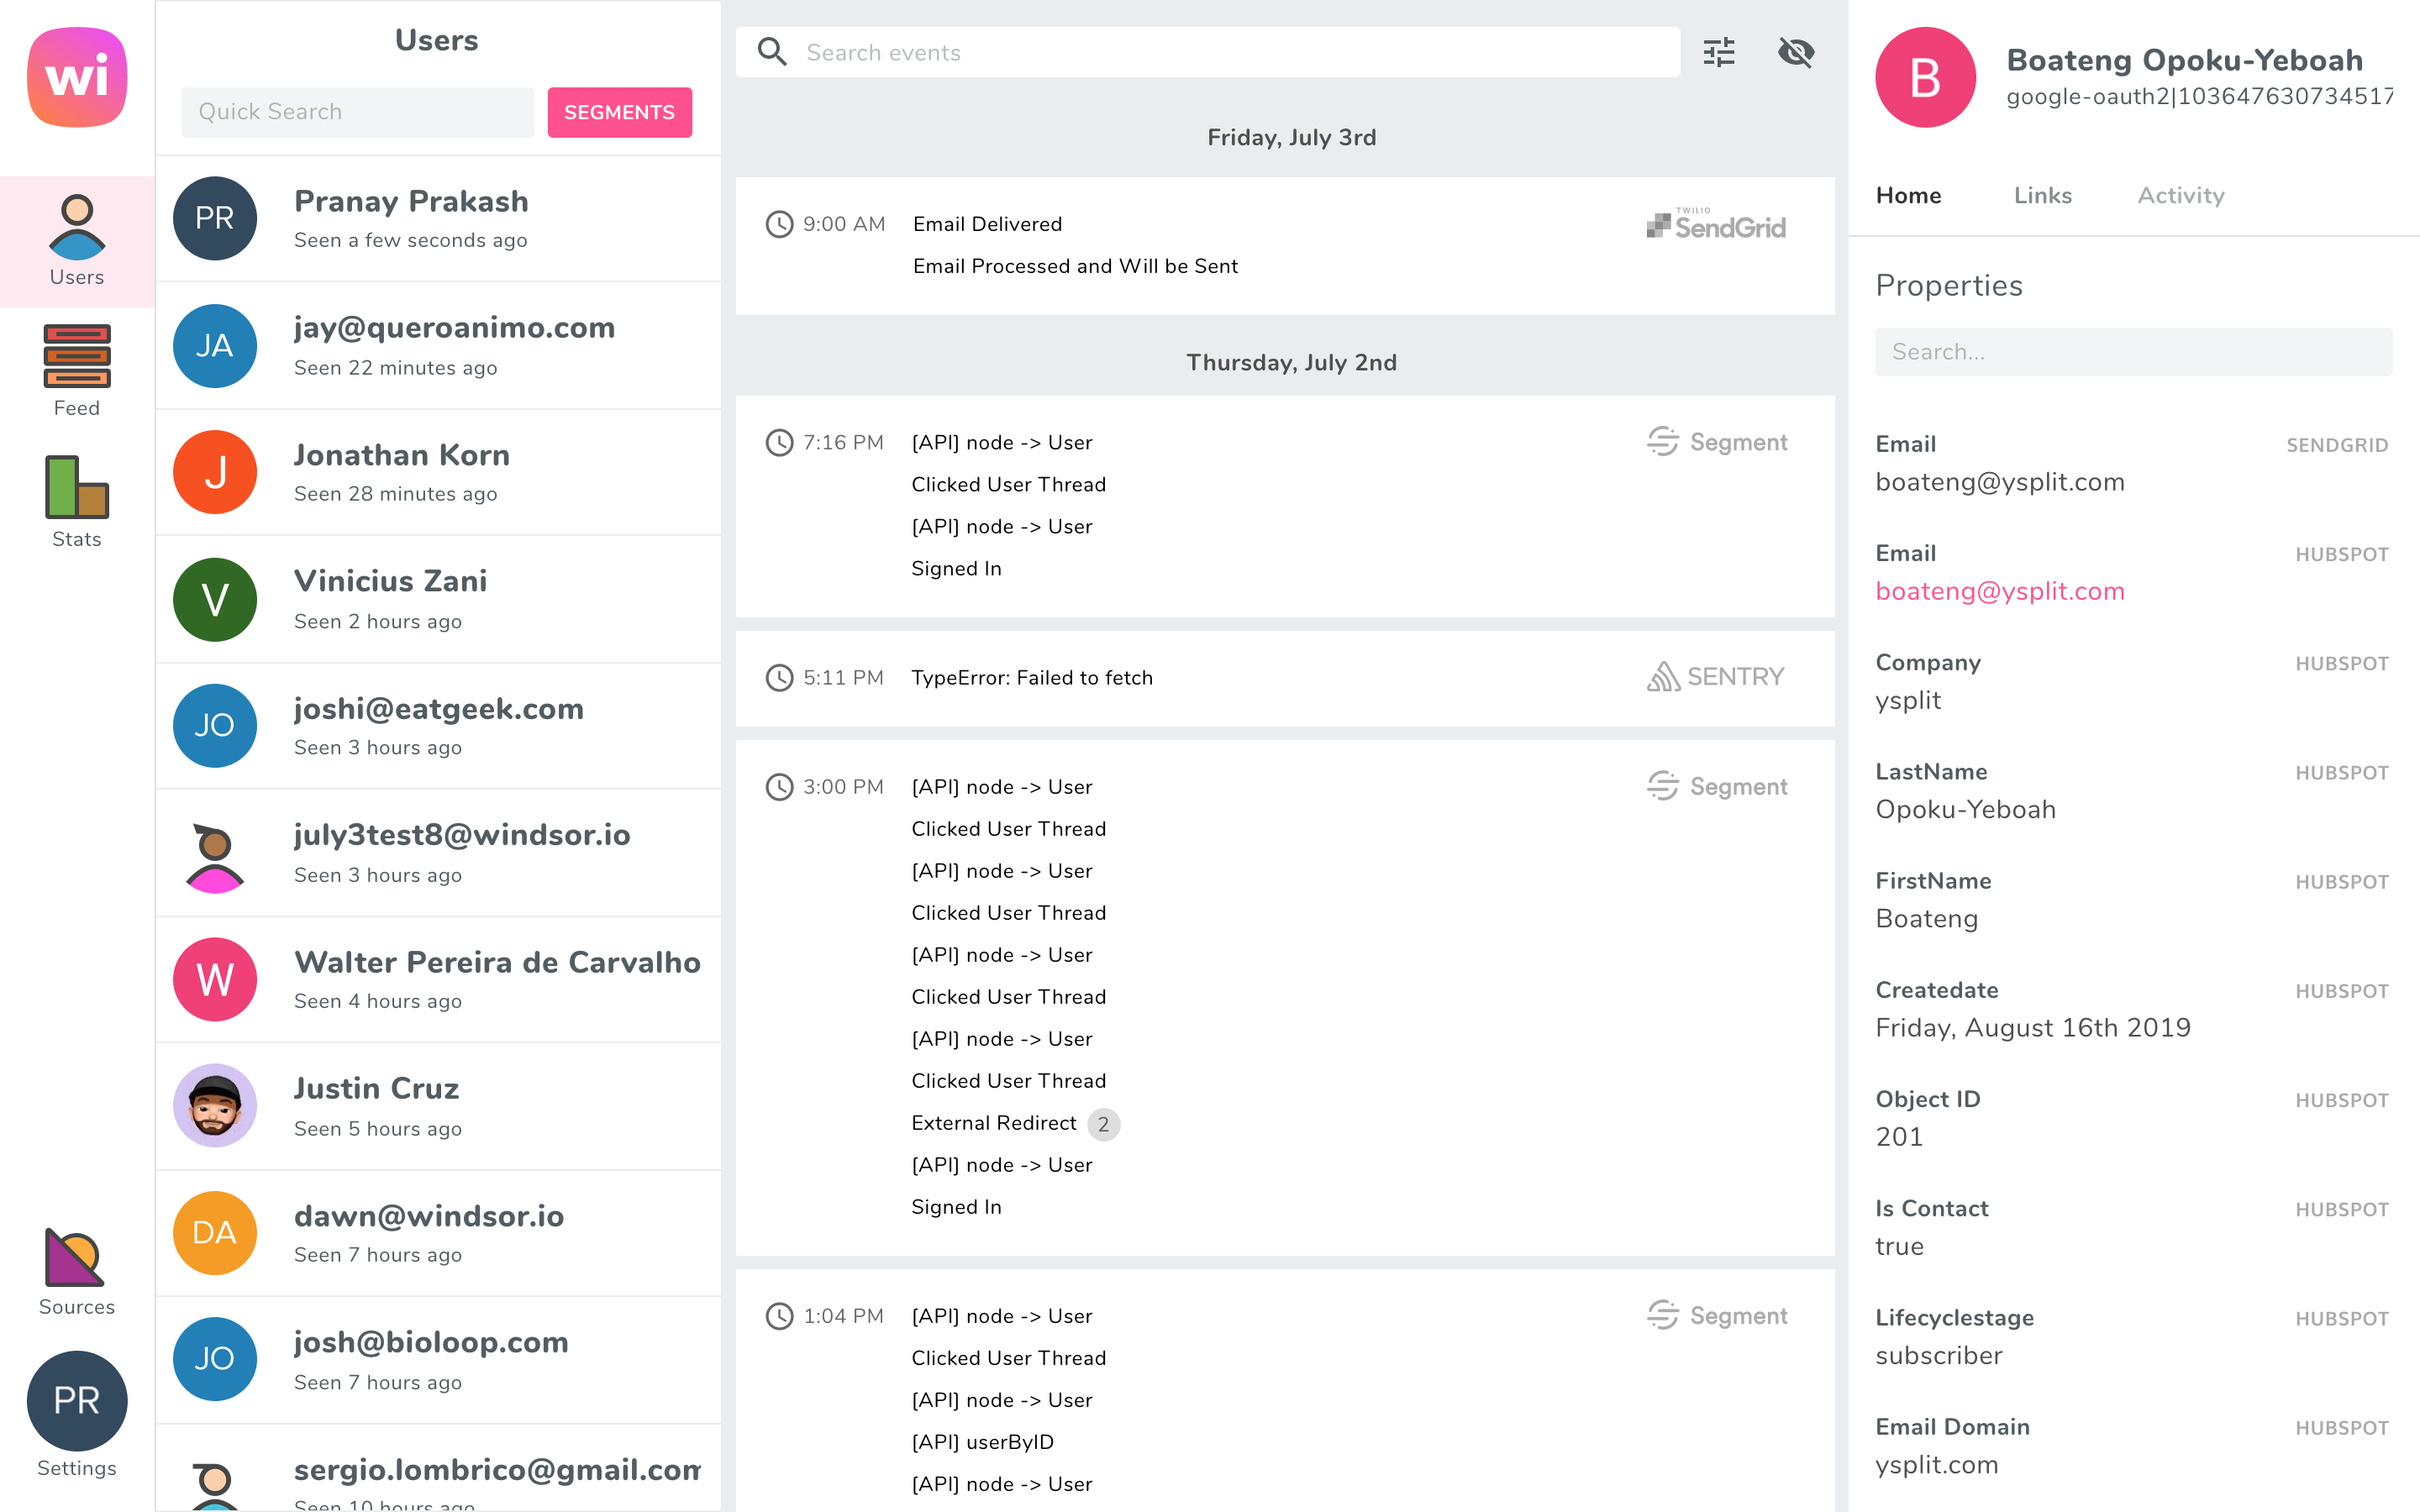Click the Email Domain value ysplit.com

1936,1465
